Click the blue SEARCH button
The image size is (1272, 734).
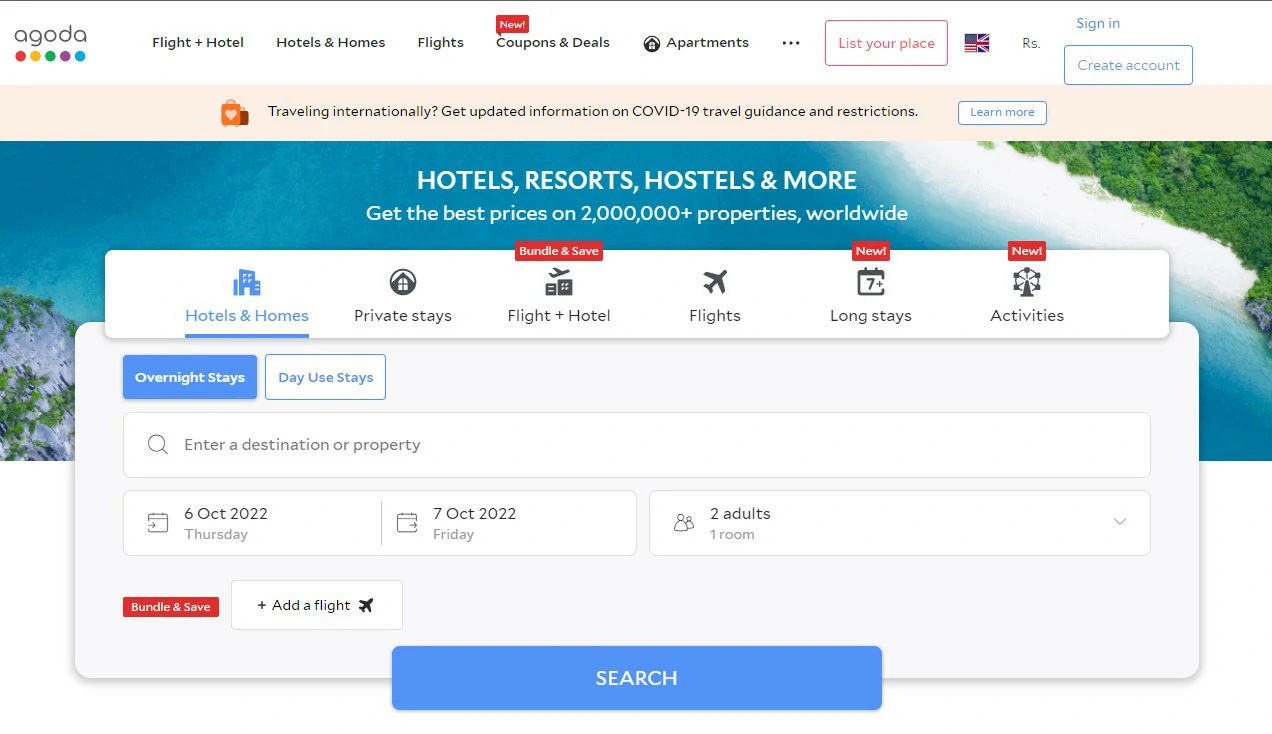pyautogui.click(x=637, y=678)
